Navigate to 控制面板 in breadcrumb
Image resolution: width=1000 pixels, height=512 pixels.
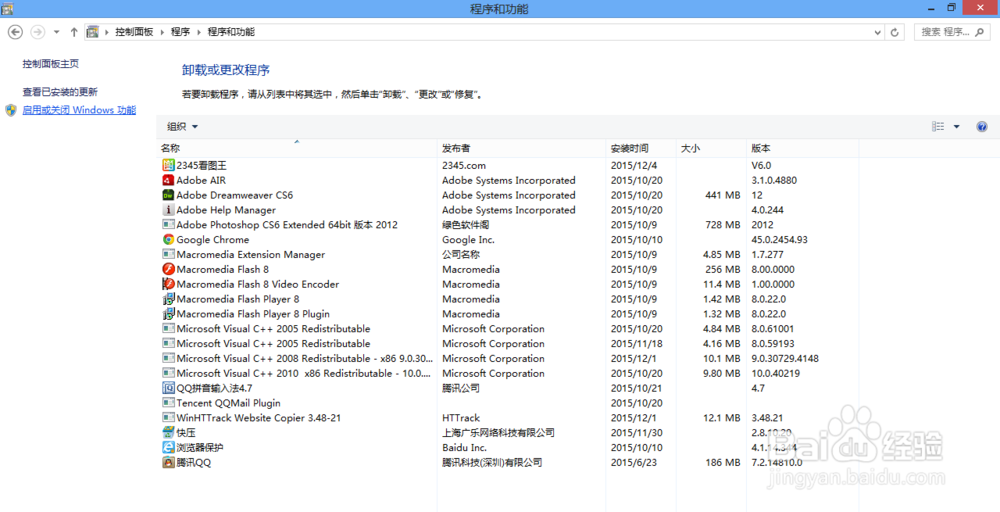[134, 32]
